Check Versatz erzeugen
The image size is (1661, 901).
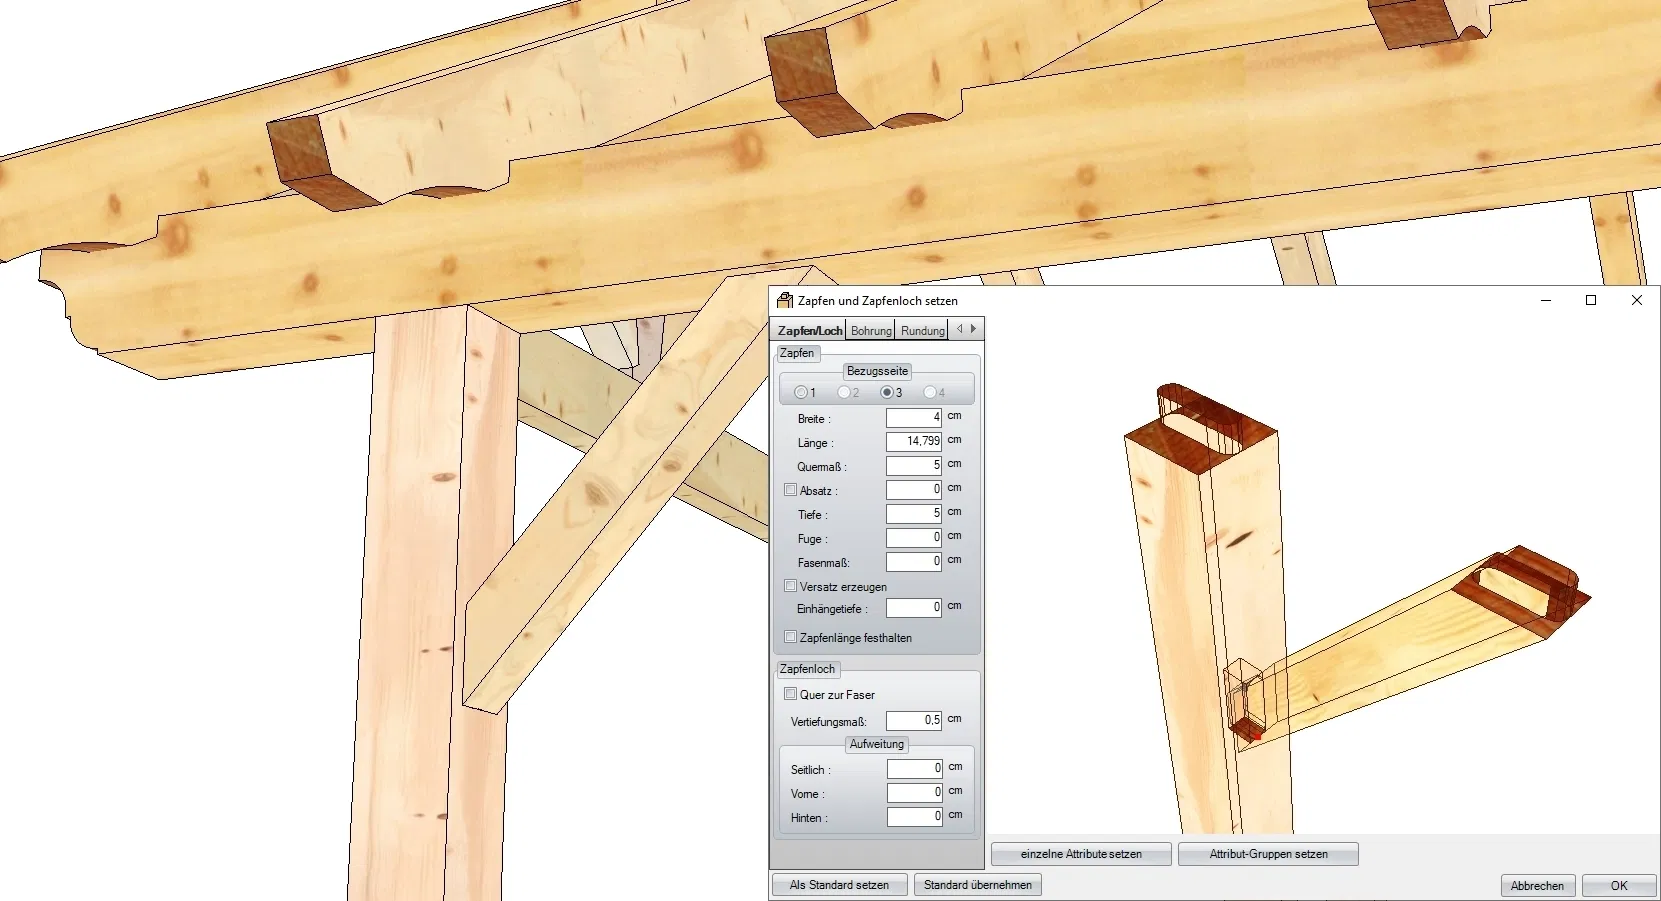coord(791,586)
